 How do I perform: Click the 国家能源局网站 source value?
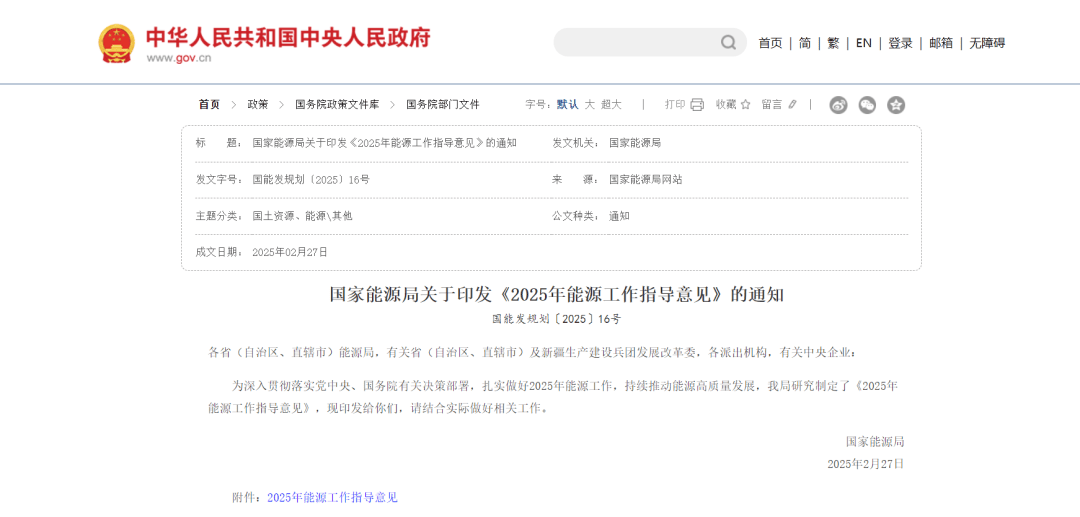(646, 180)
